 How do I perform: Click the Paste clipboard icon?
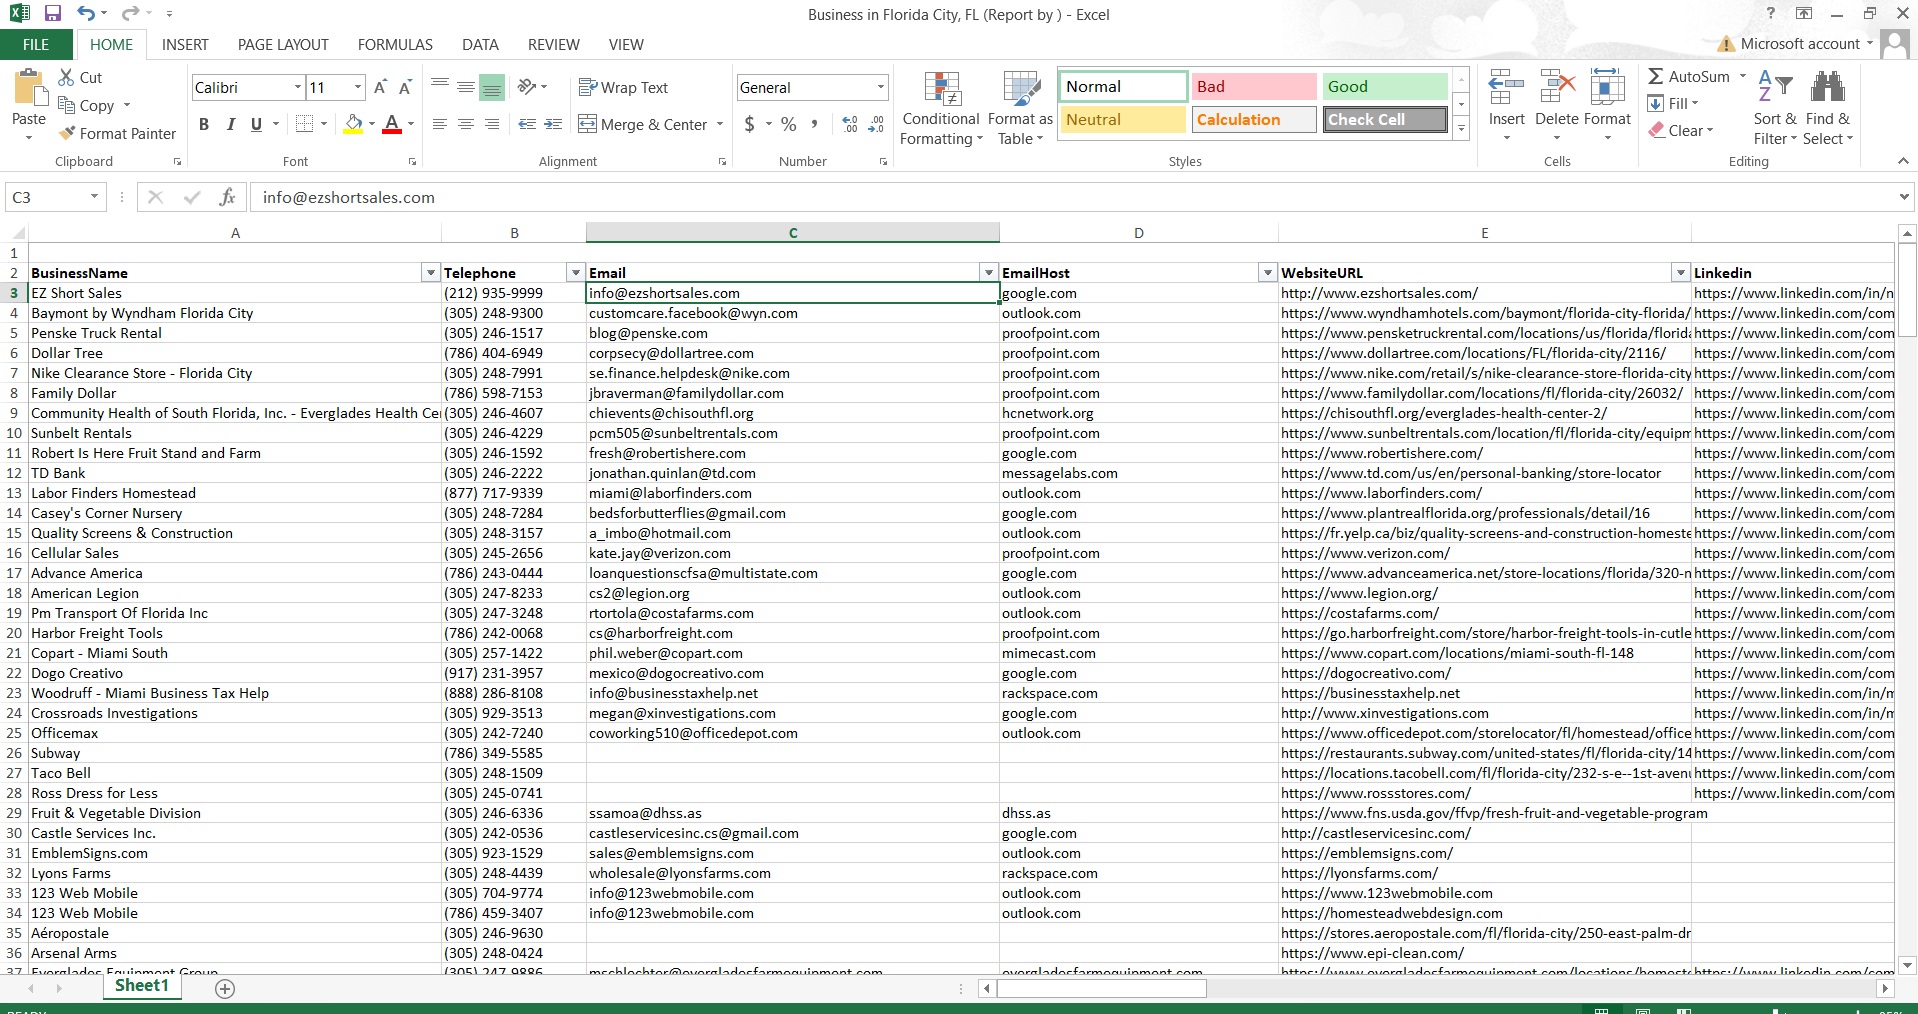[29, 89]
